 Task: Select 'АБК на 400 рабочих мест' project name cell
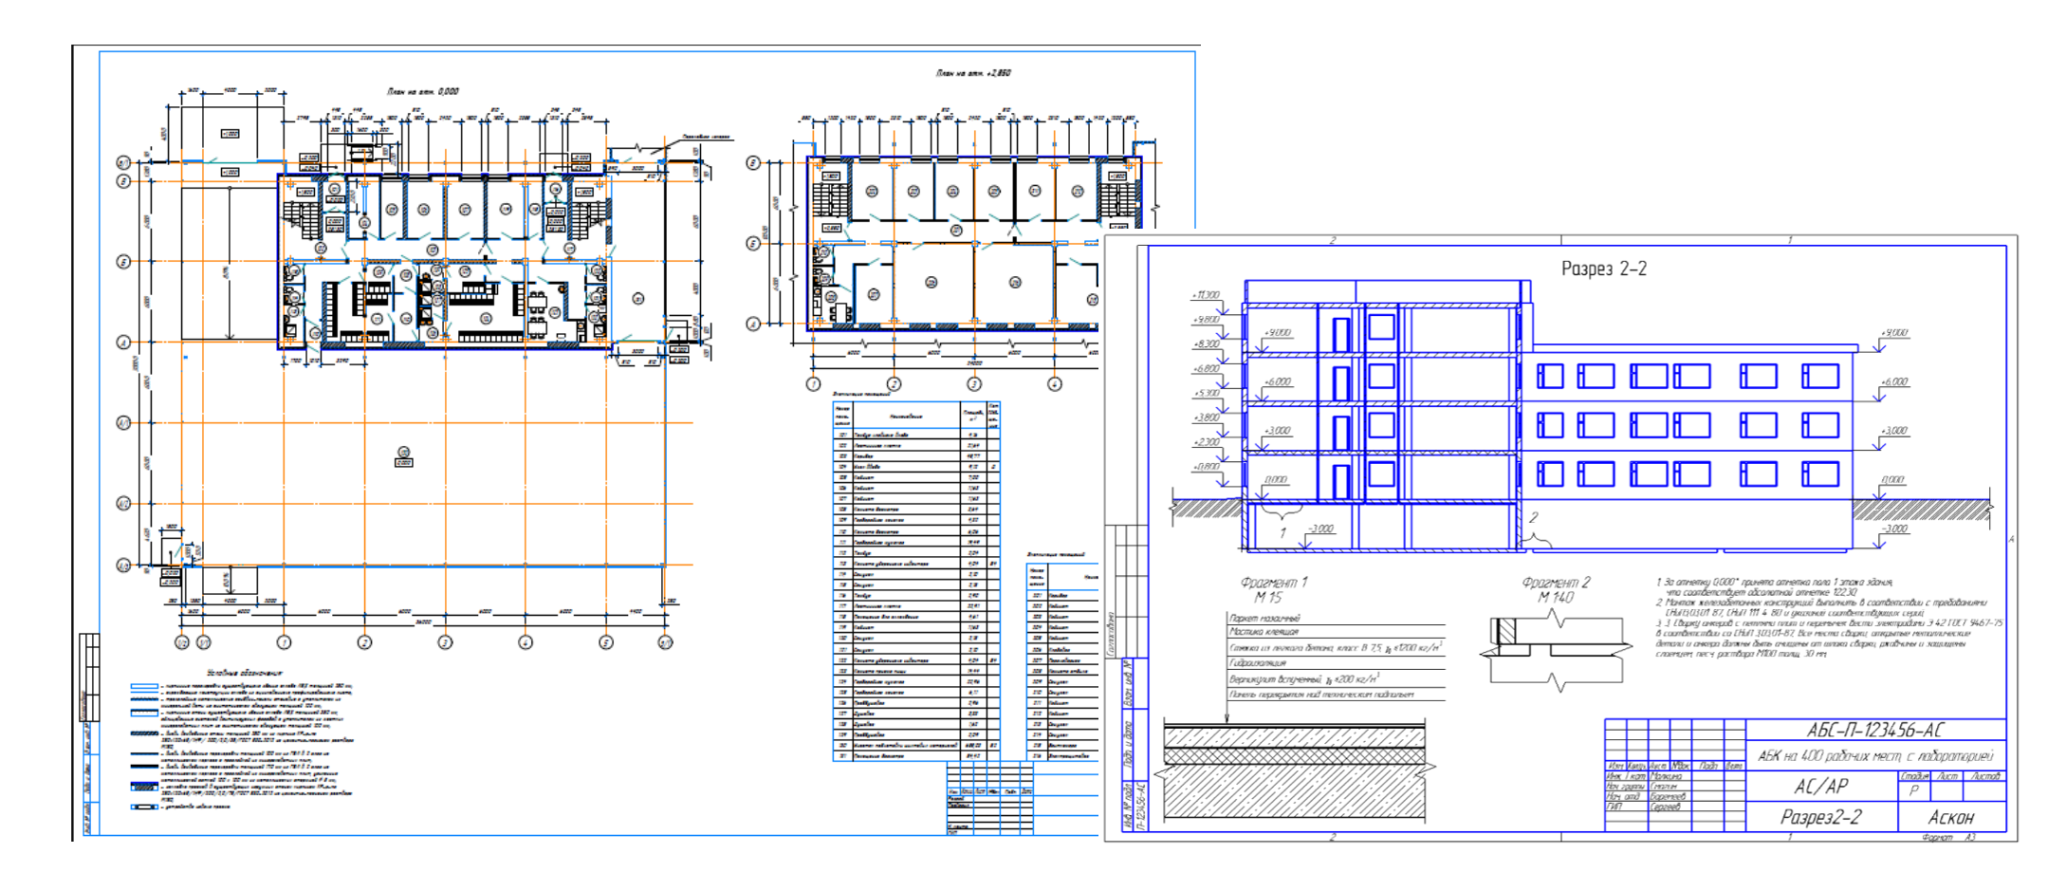point(1876,756)
